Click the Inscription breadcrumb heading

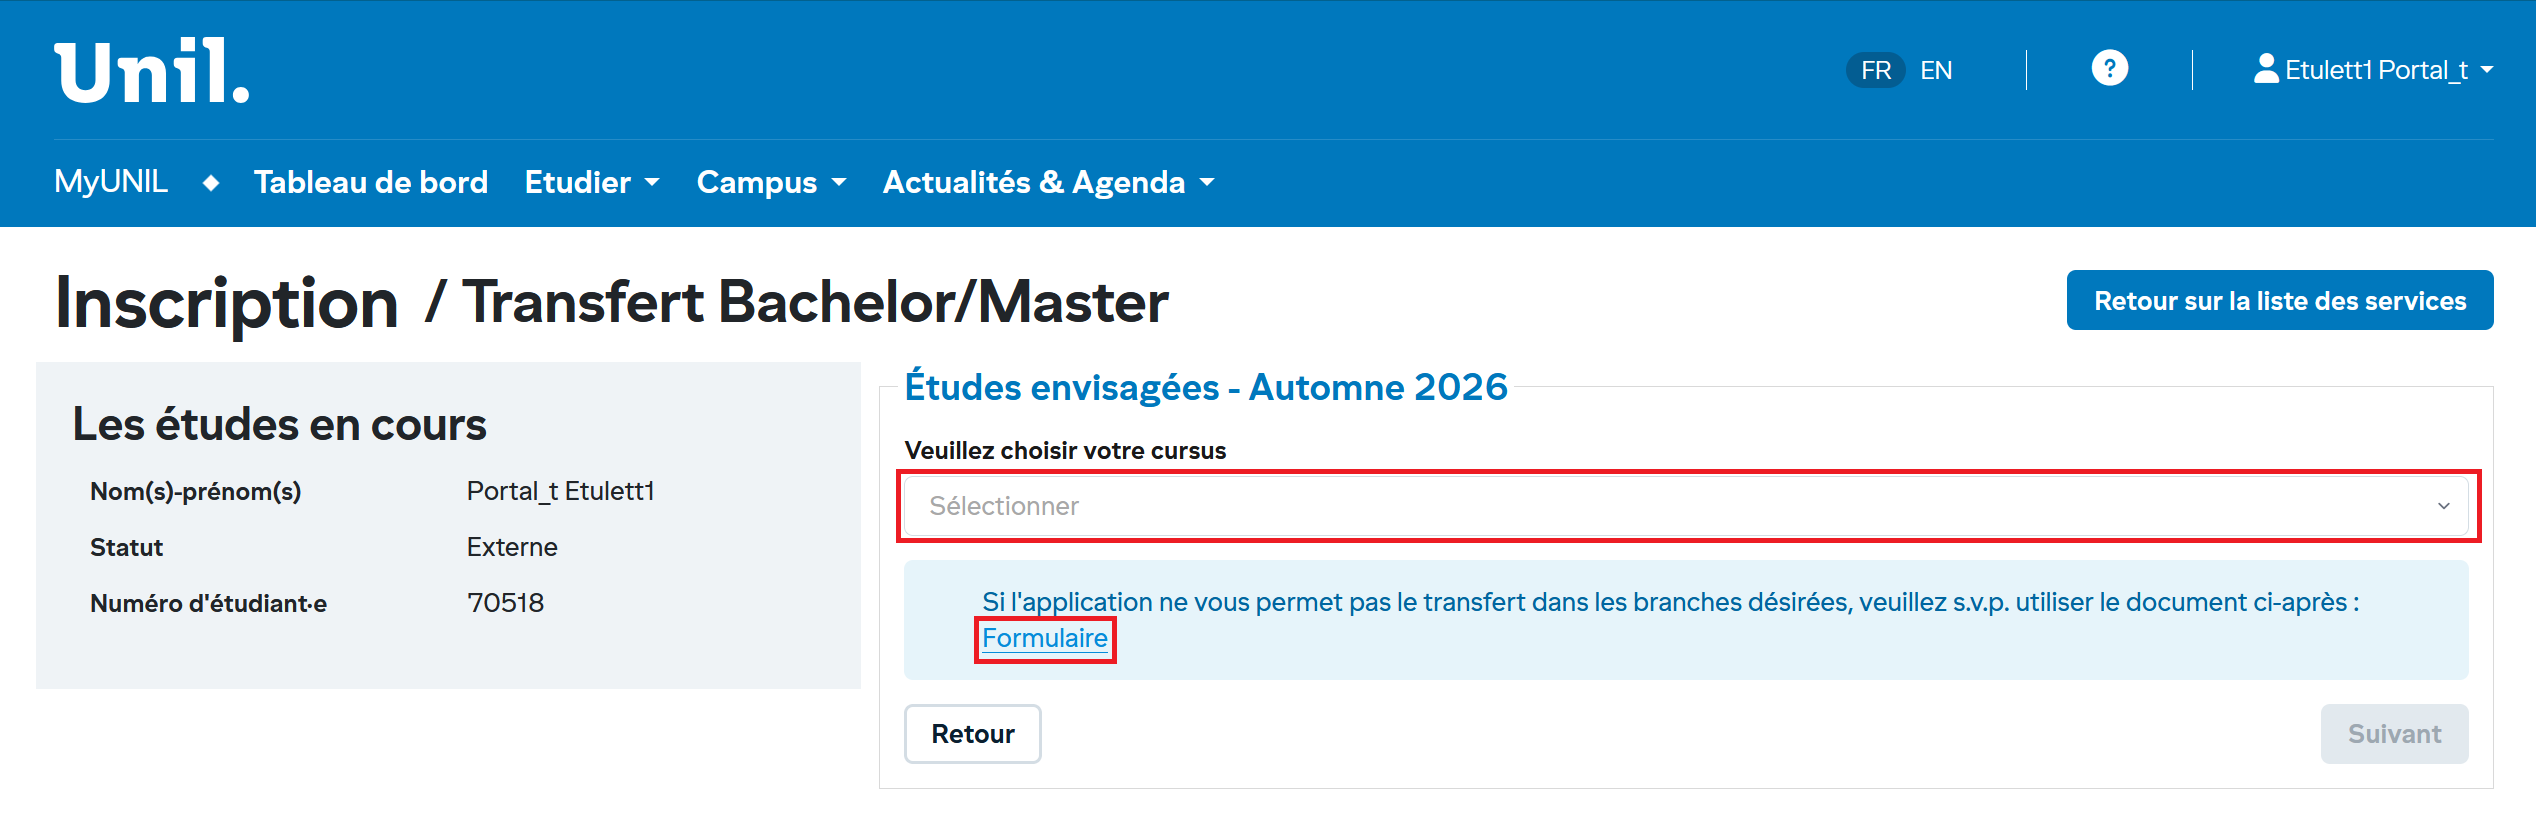(x=227, y=303)
